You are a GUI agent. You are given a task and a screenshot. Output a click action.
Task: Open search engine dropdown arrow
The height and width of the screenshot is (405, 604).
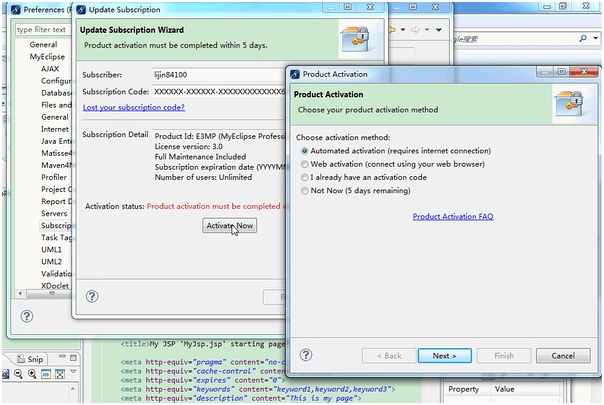click(x=596, y=38)
